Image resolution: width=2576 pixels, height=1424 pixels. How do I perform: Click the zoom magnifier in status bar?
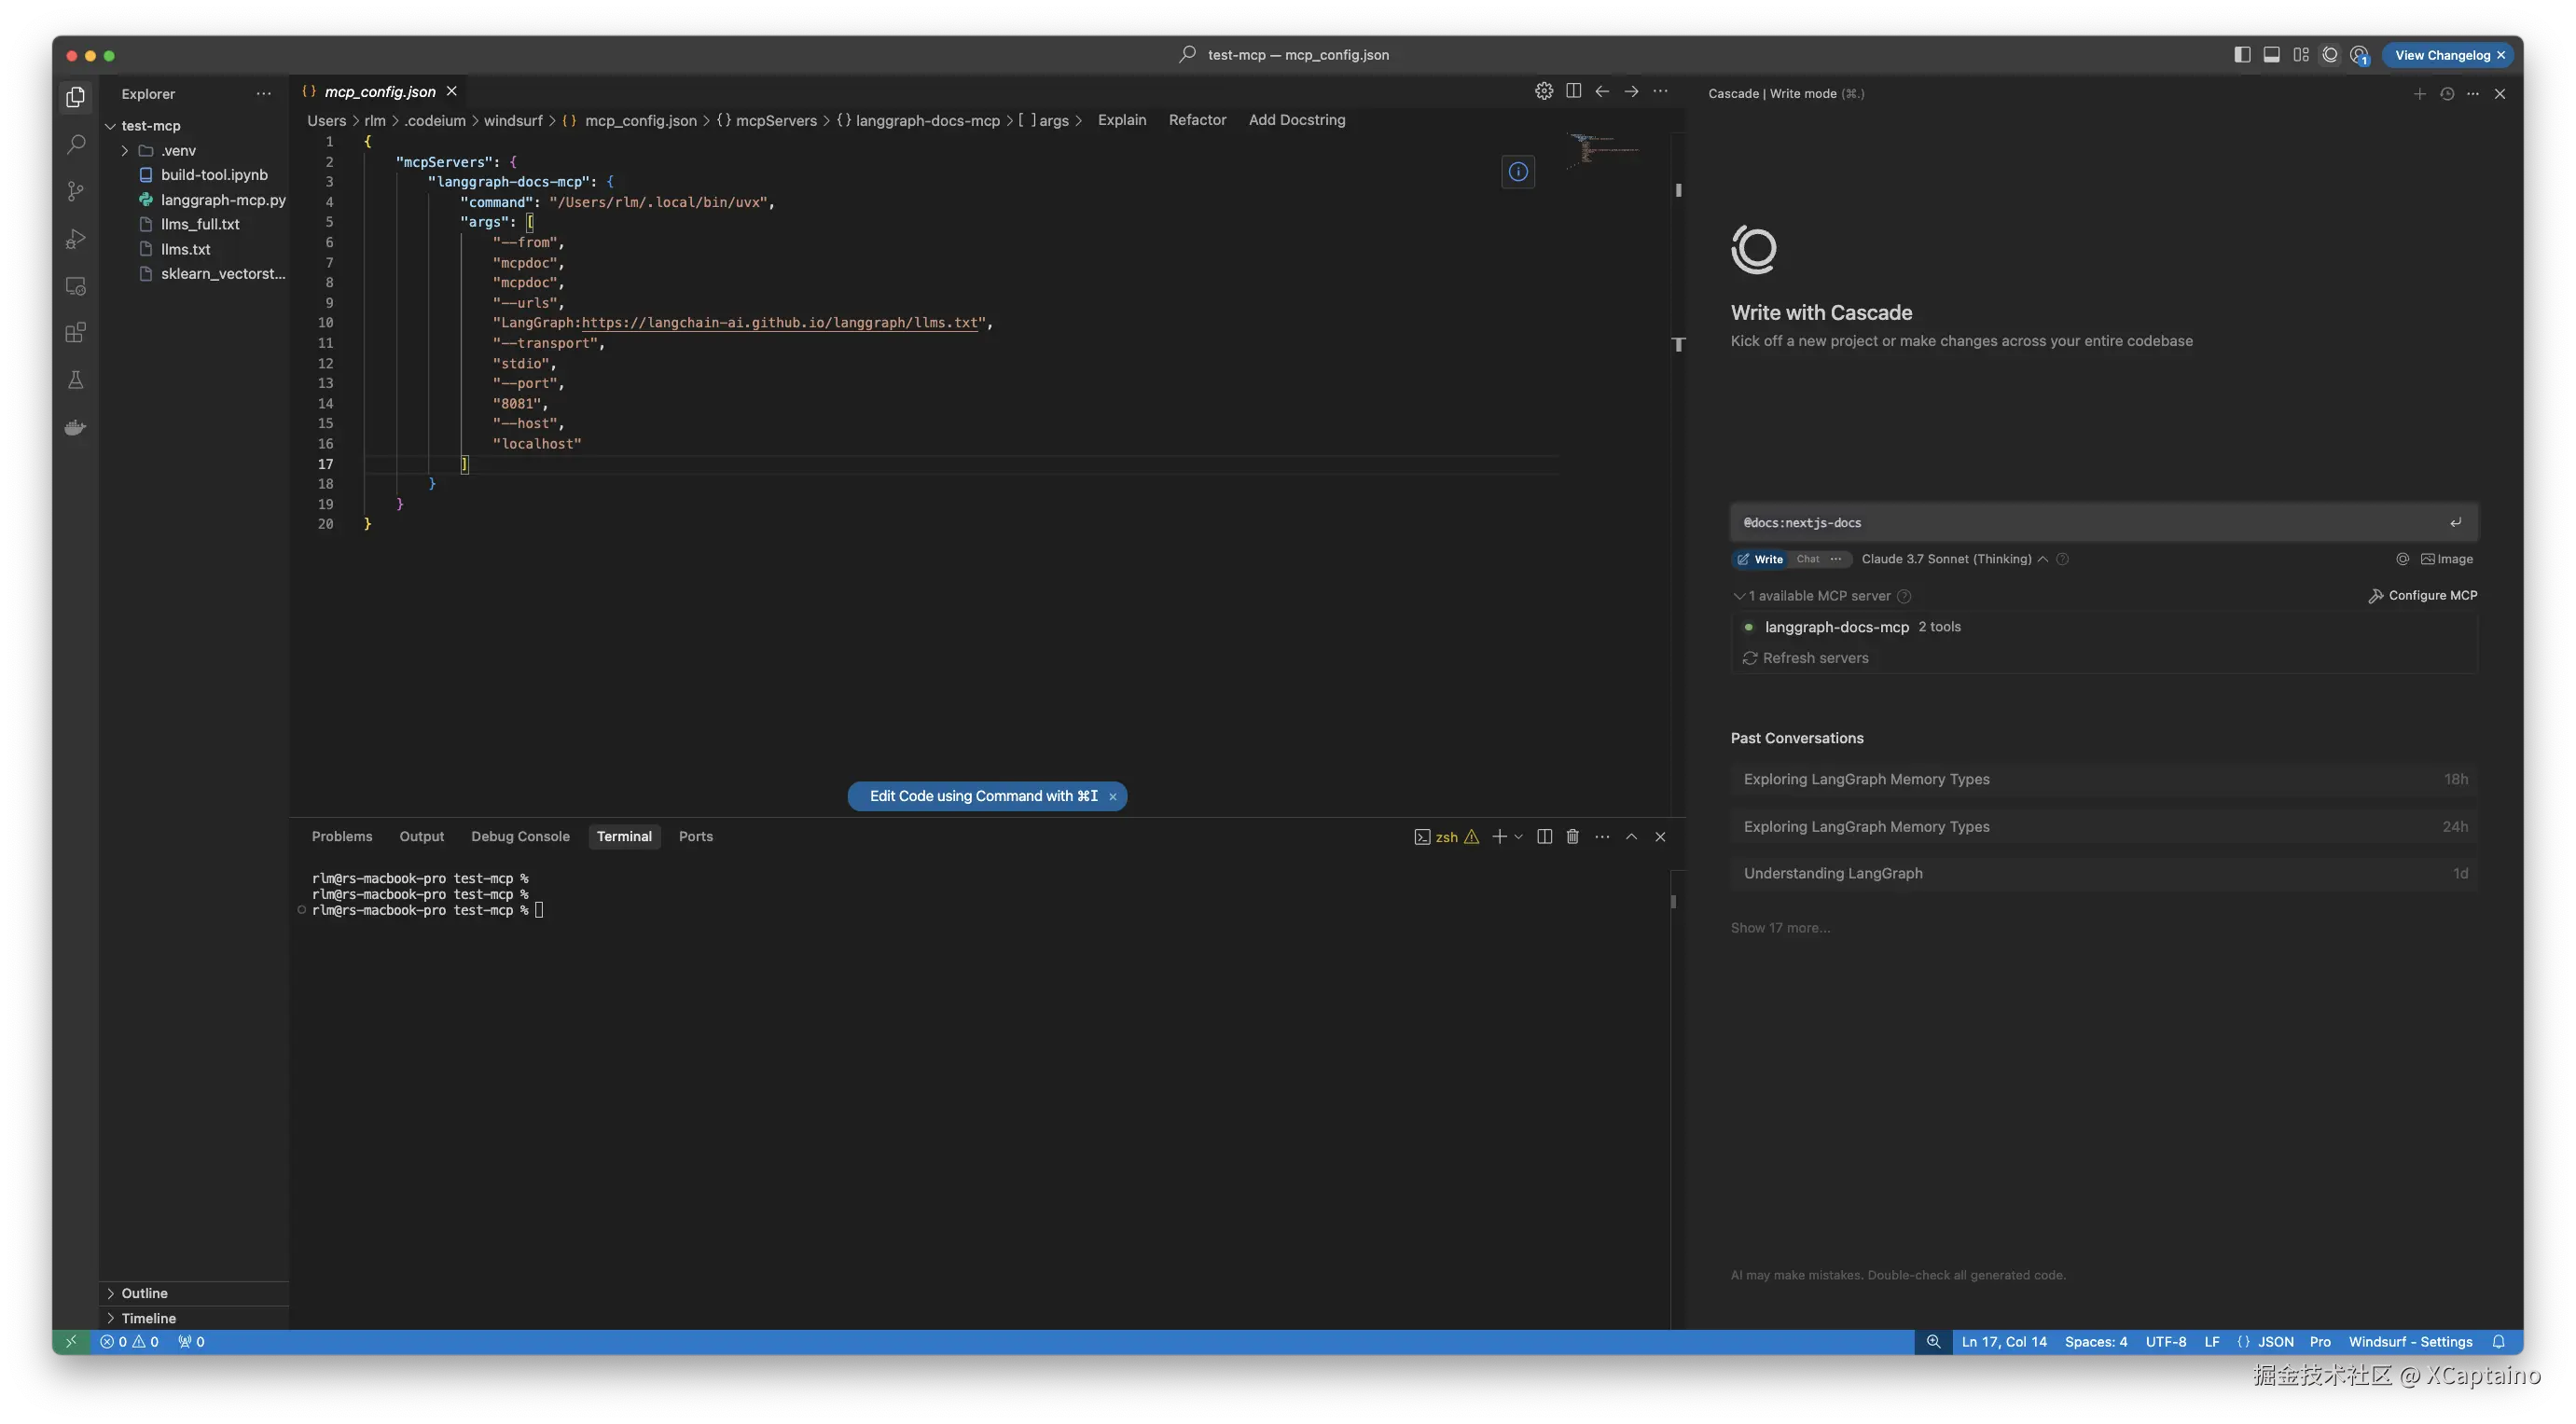[x=1933, y=1342]
